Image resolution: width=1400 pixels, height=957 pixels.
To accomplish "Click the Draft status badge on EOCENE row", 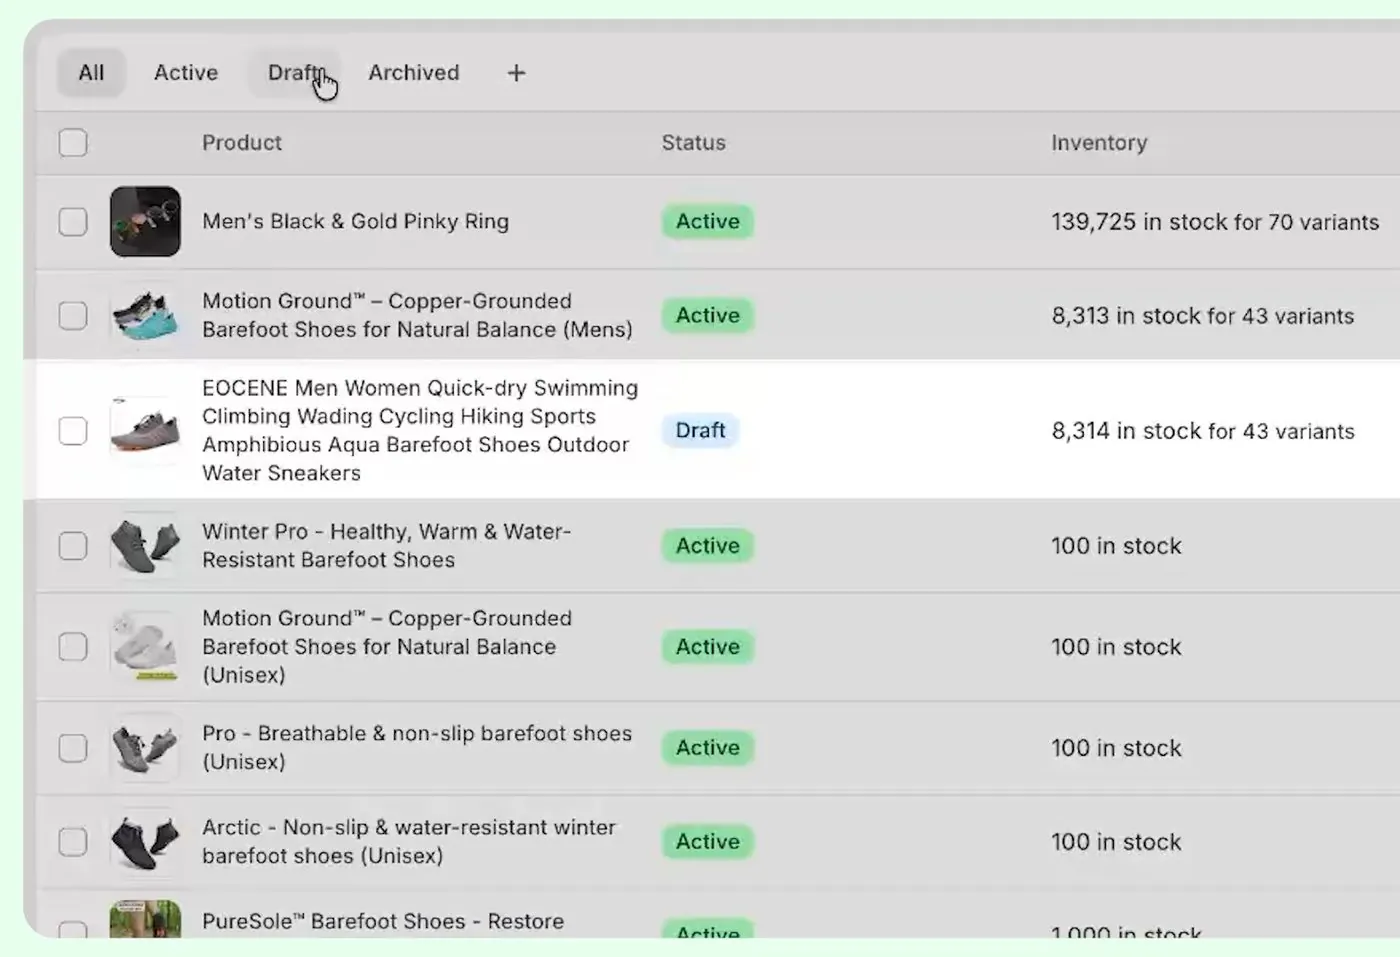I will click(x=700, y=431).
